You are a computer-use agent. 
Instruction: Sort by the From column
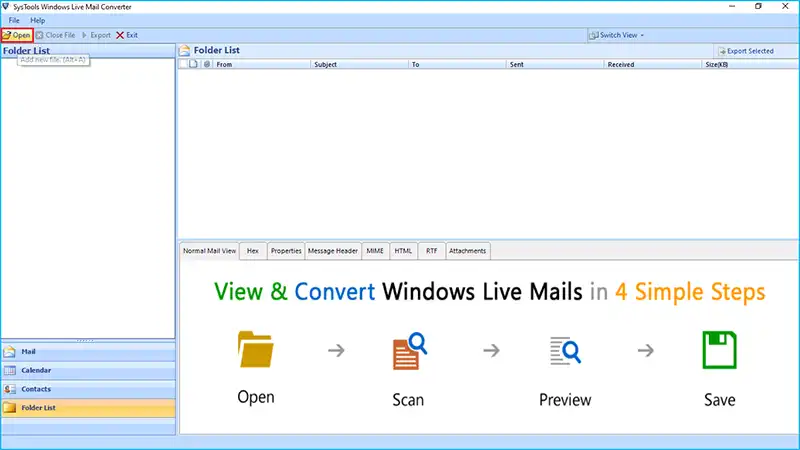[261, 64]
